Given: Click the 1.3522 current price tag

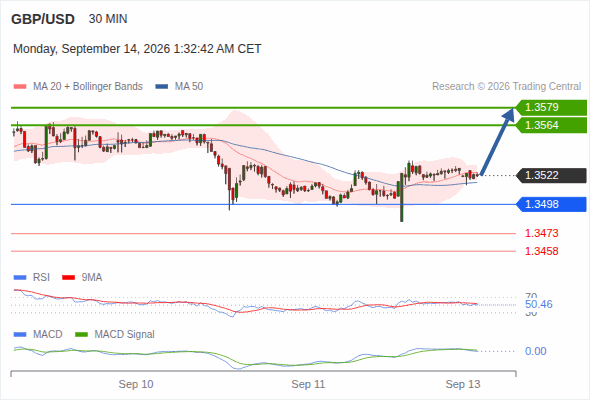Looking at the screenshot, I should 551,175.
